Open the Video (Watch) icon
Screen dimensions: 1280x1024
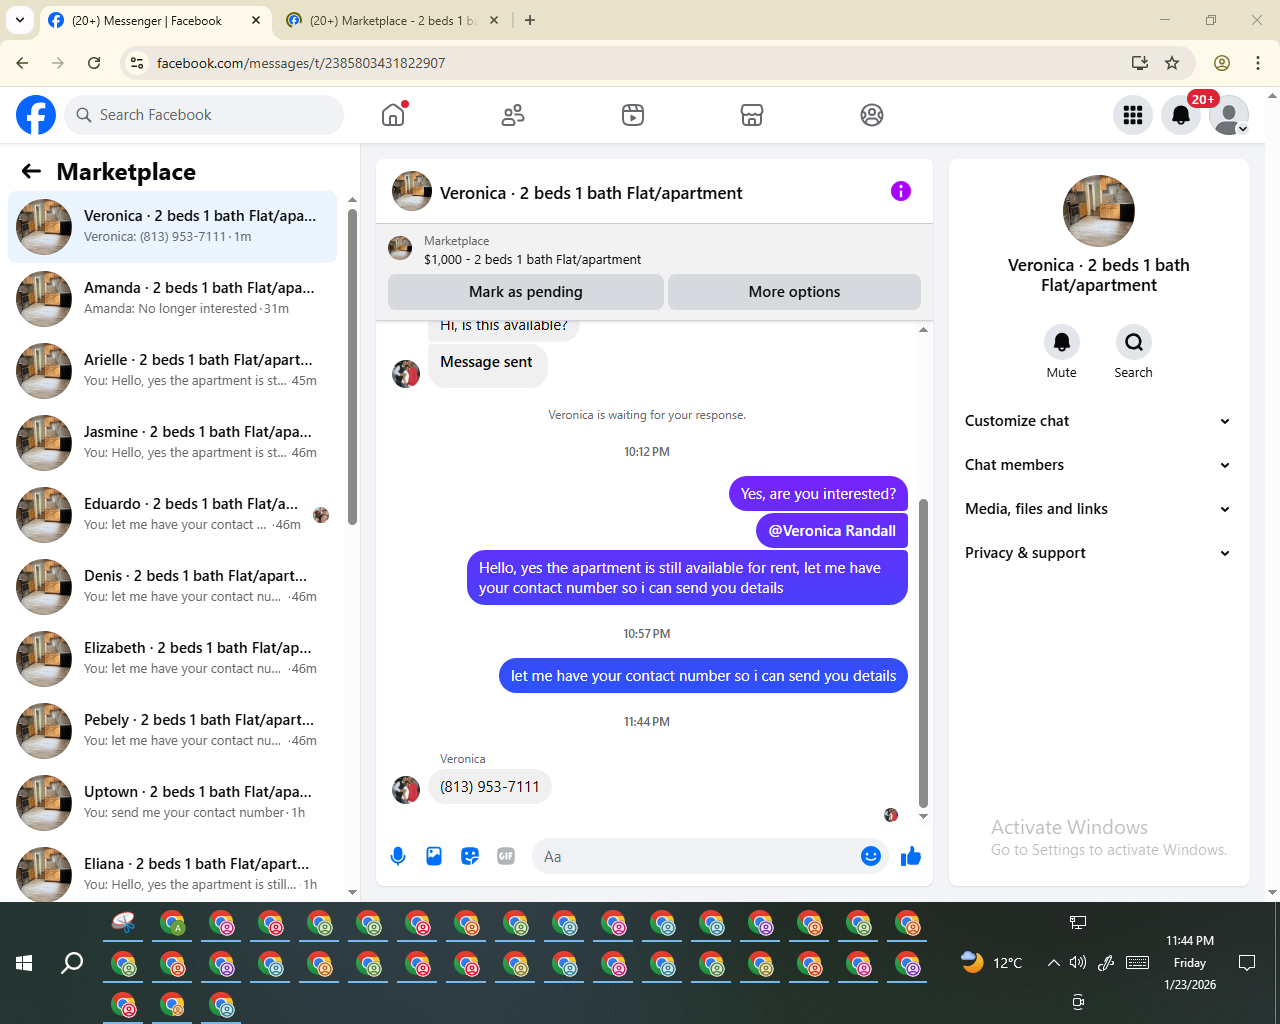[633, 115]
